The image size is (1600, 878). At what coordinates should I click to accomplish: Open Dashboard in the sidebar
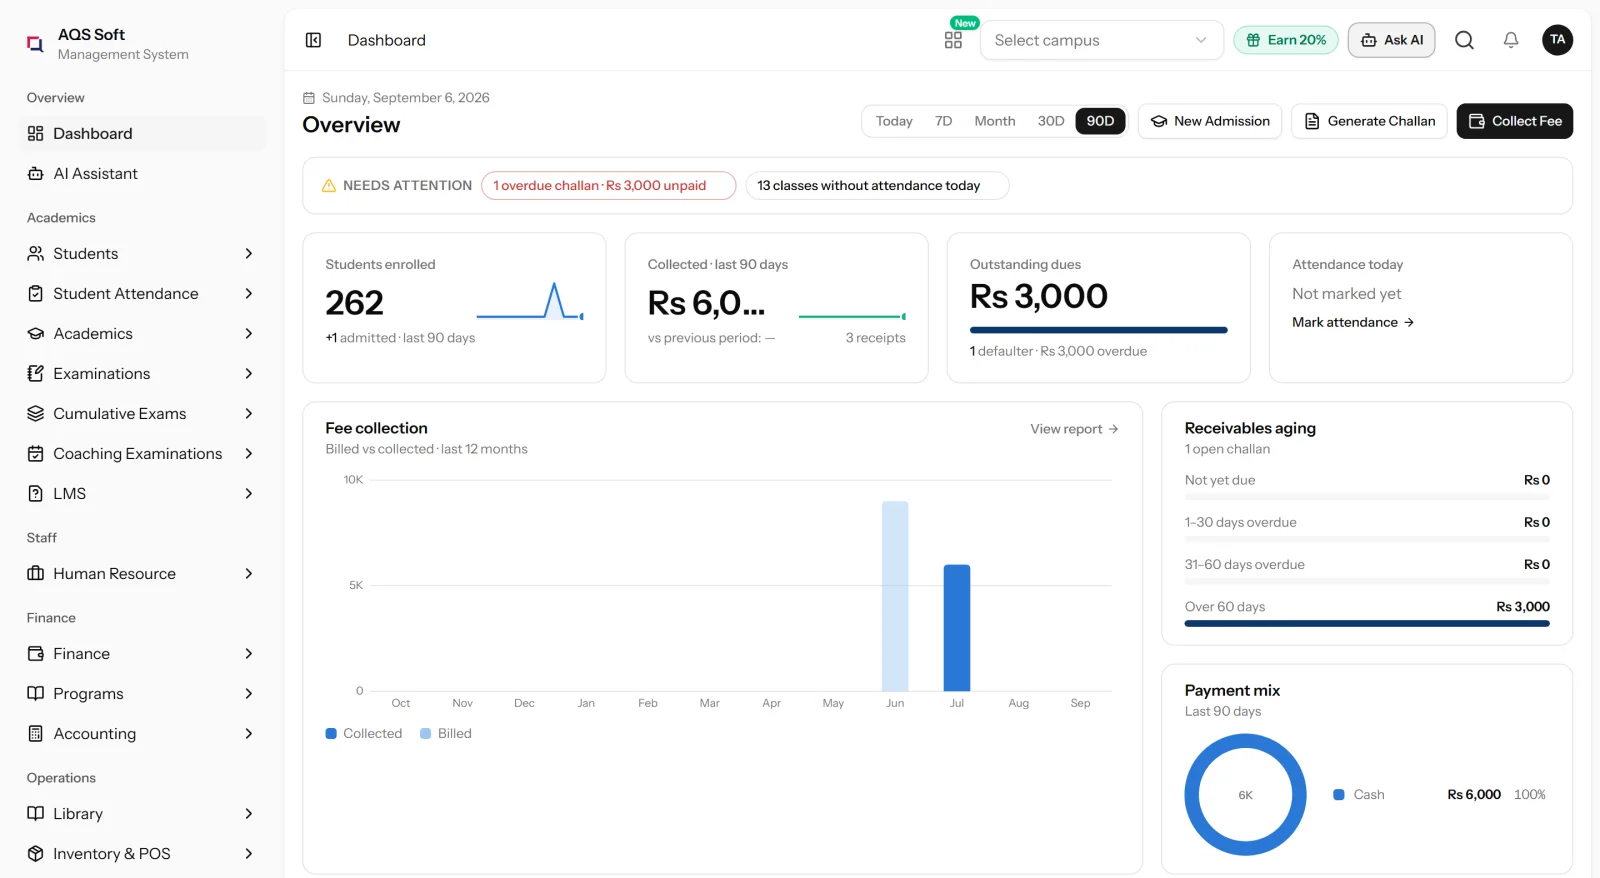coord(142,134)
